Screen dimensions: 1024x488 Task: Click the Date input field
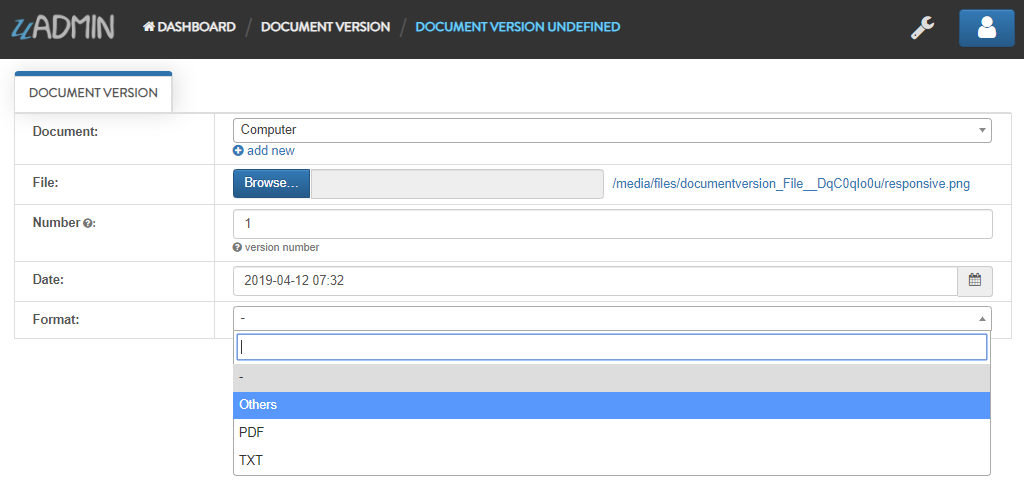(595, 281)
